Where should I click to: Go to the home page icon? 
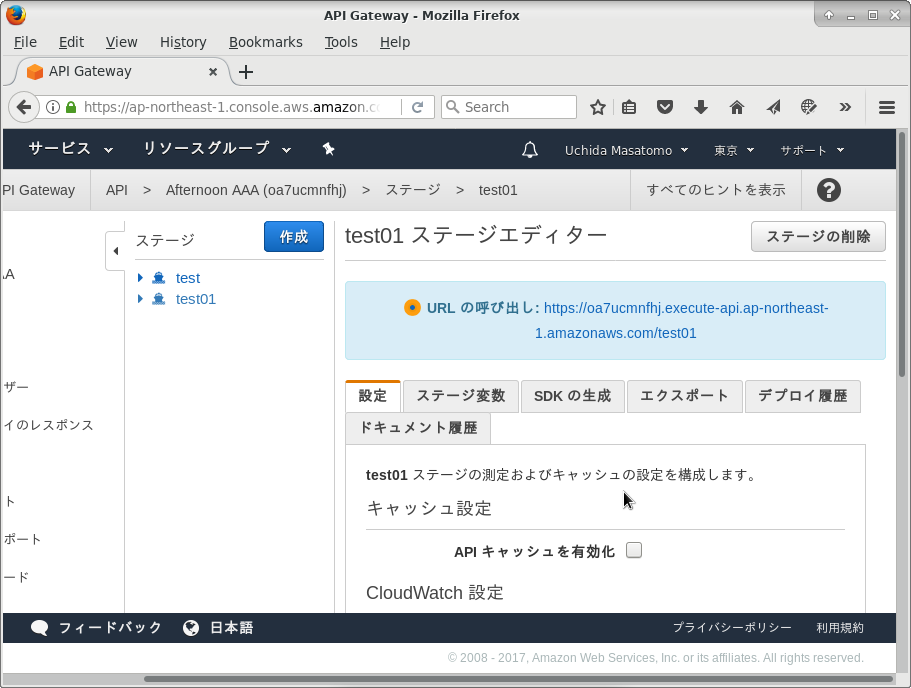[x=737, y=107]
